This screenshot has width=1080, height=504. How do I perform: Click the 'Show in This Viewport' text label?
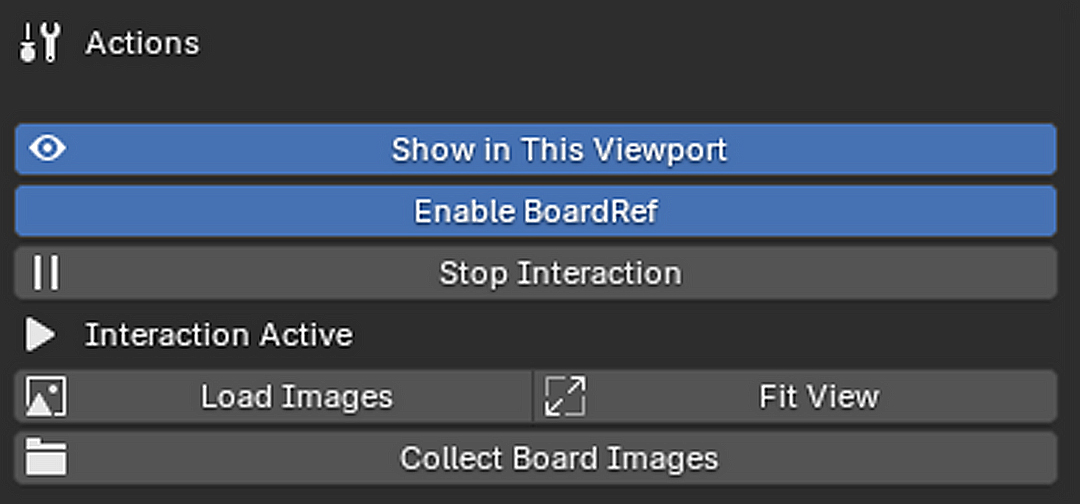click(x=559, y=149)
